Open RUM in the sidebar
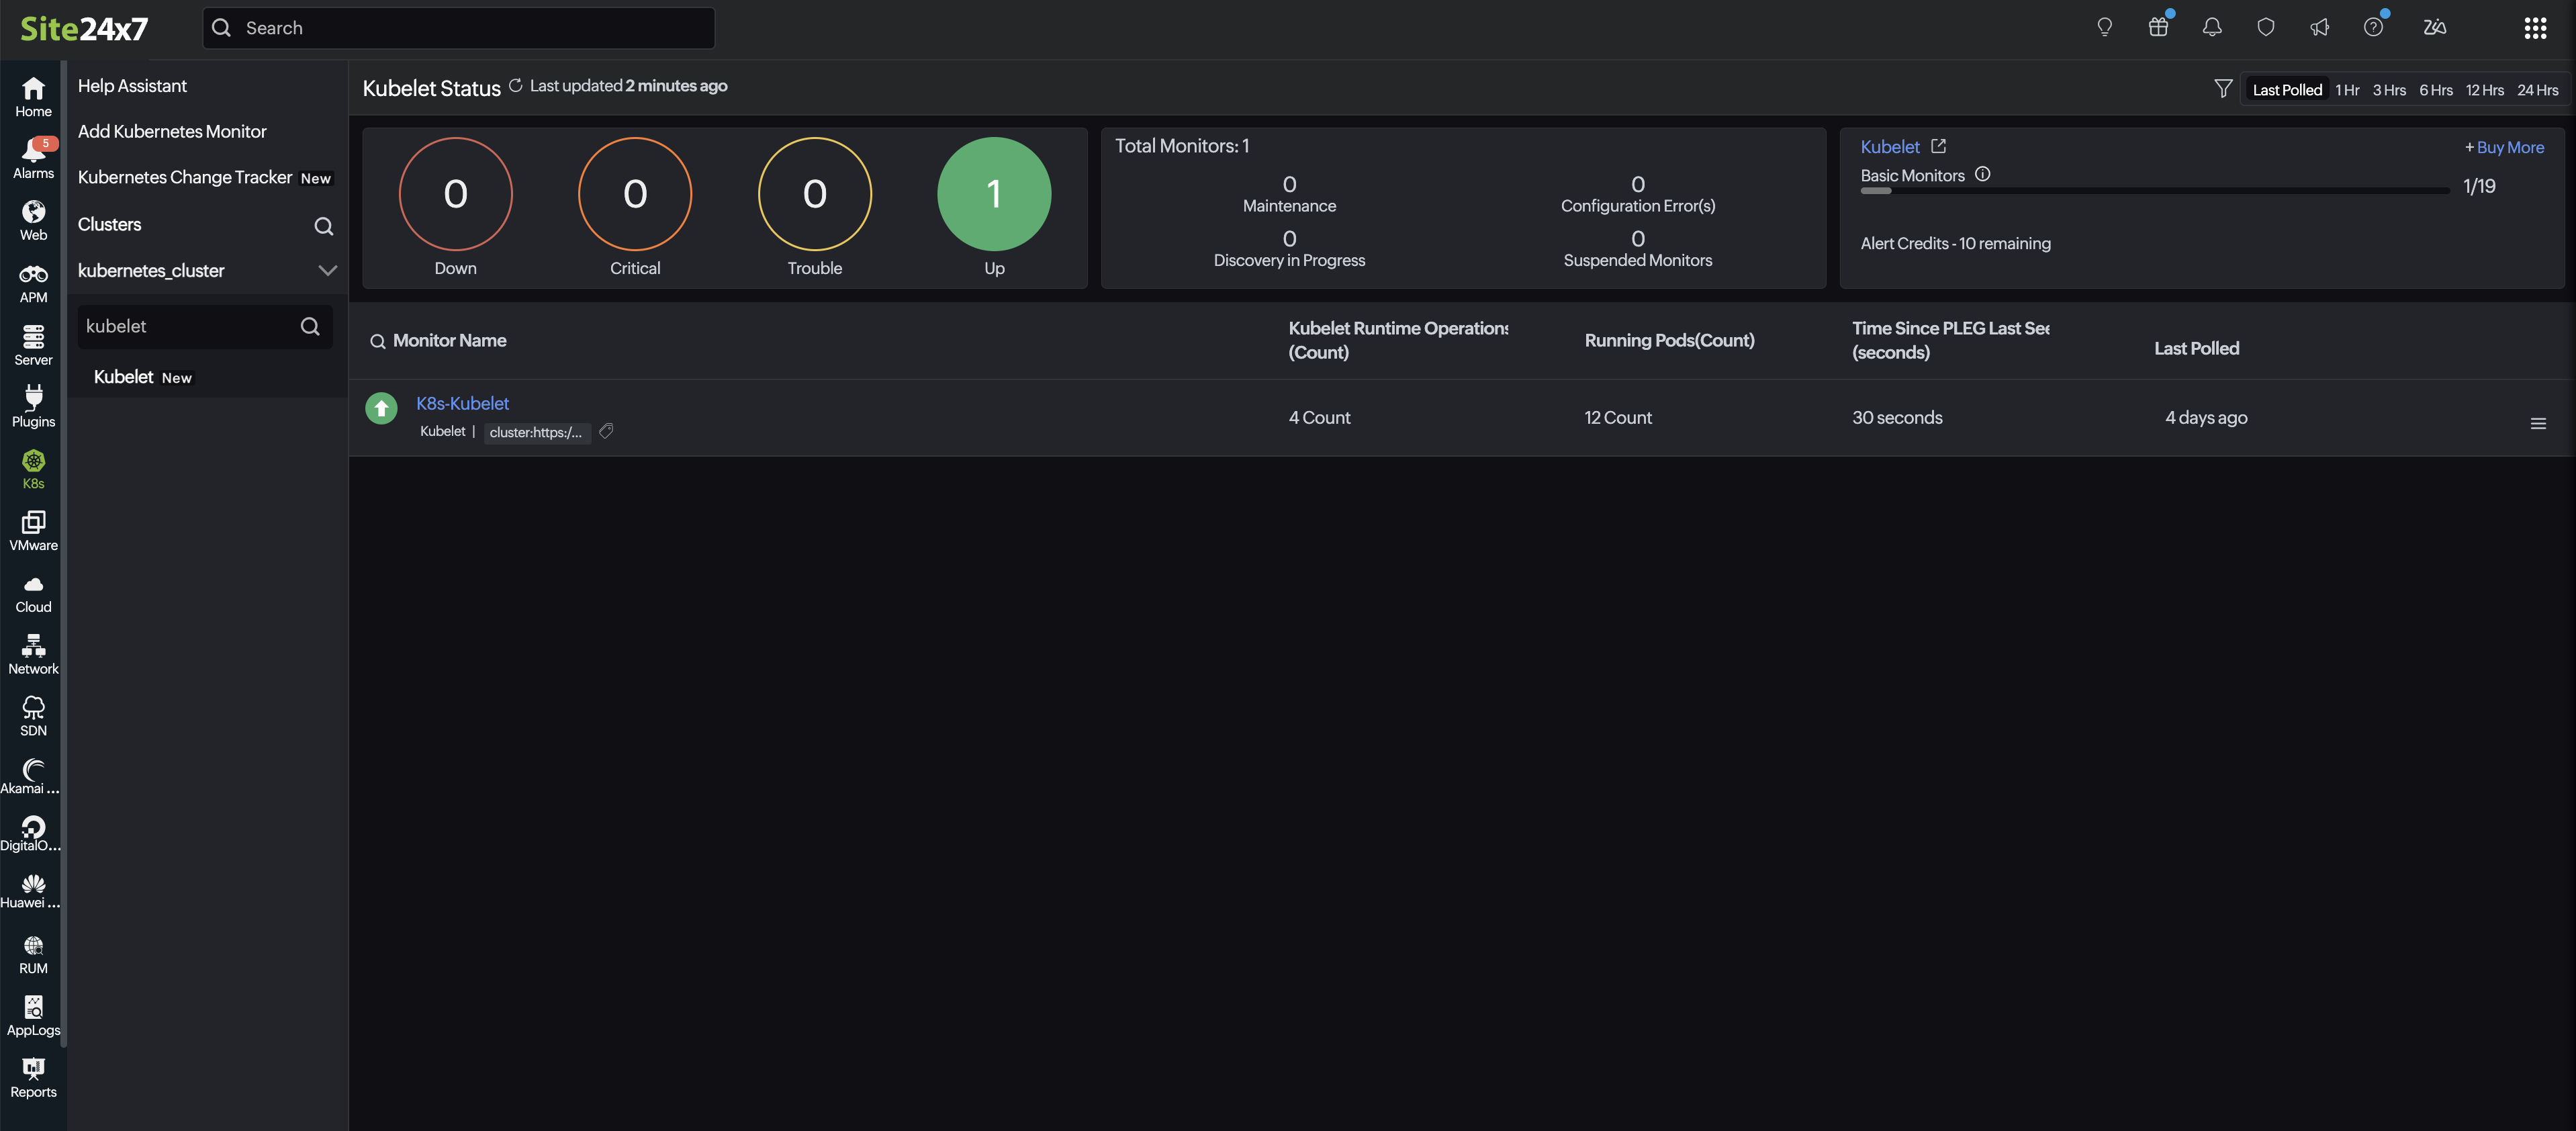The height and width of the screenshot is (1131, 2576). point(33,955)
